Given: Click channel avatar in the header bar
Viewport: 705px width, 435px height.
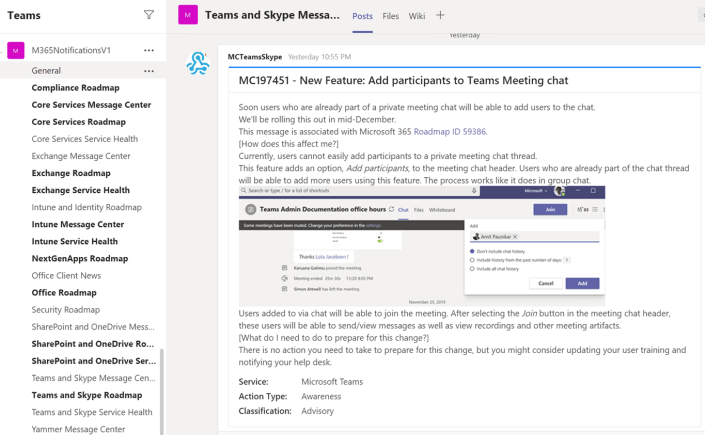Looking at the screenshot, I should pos(188,15).
